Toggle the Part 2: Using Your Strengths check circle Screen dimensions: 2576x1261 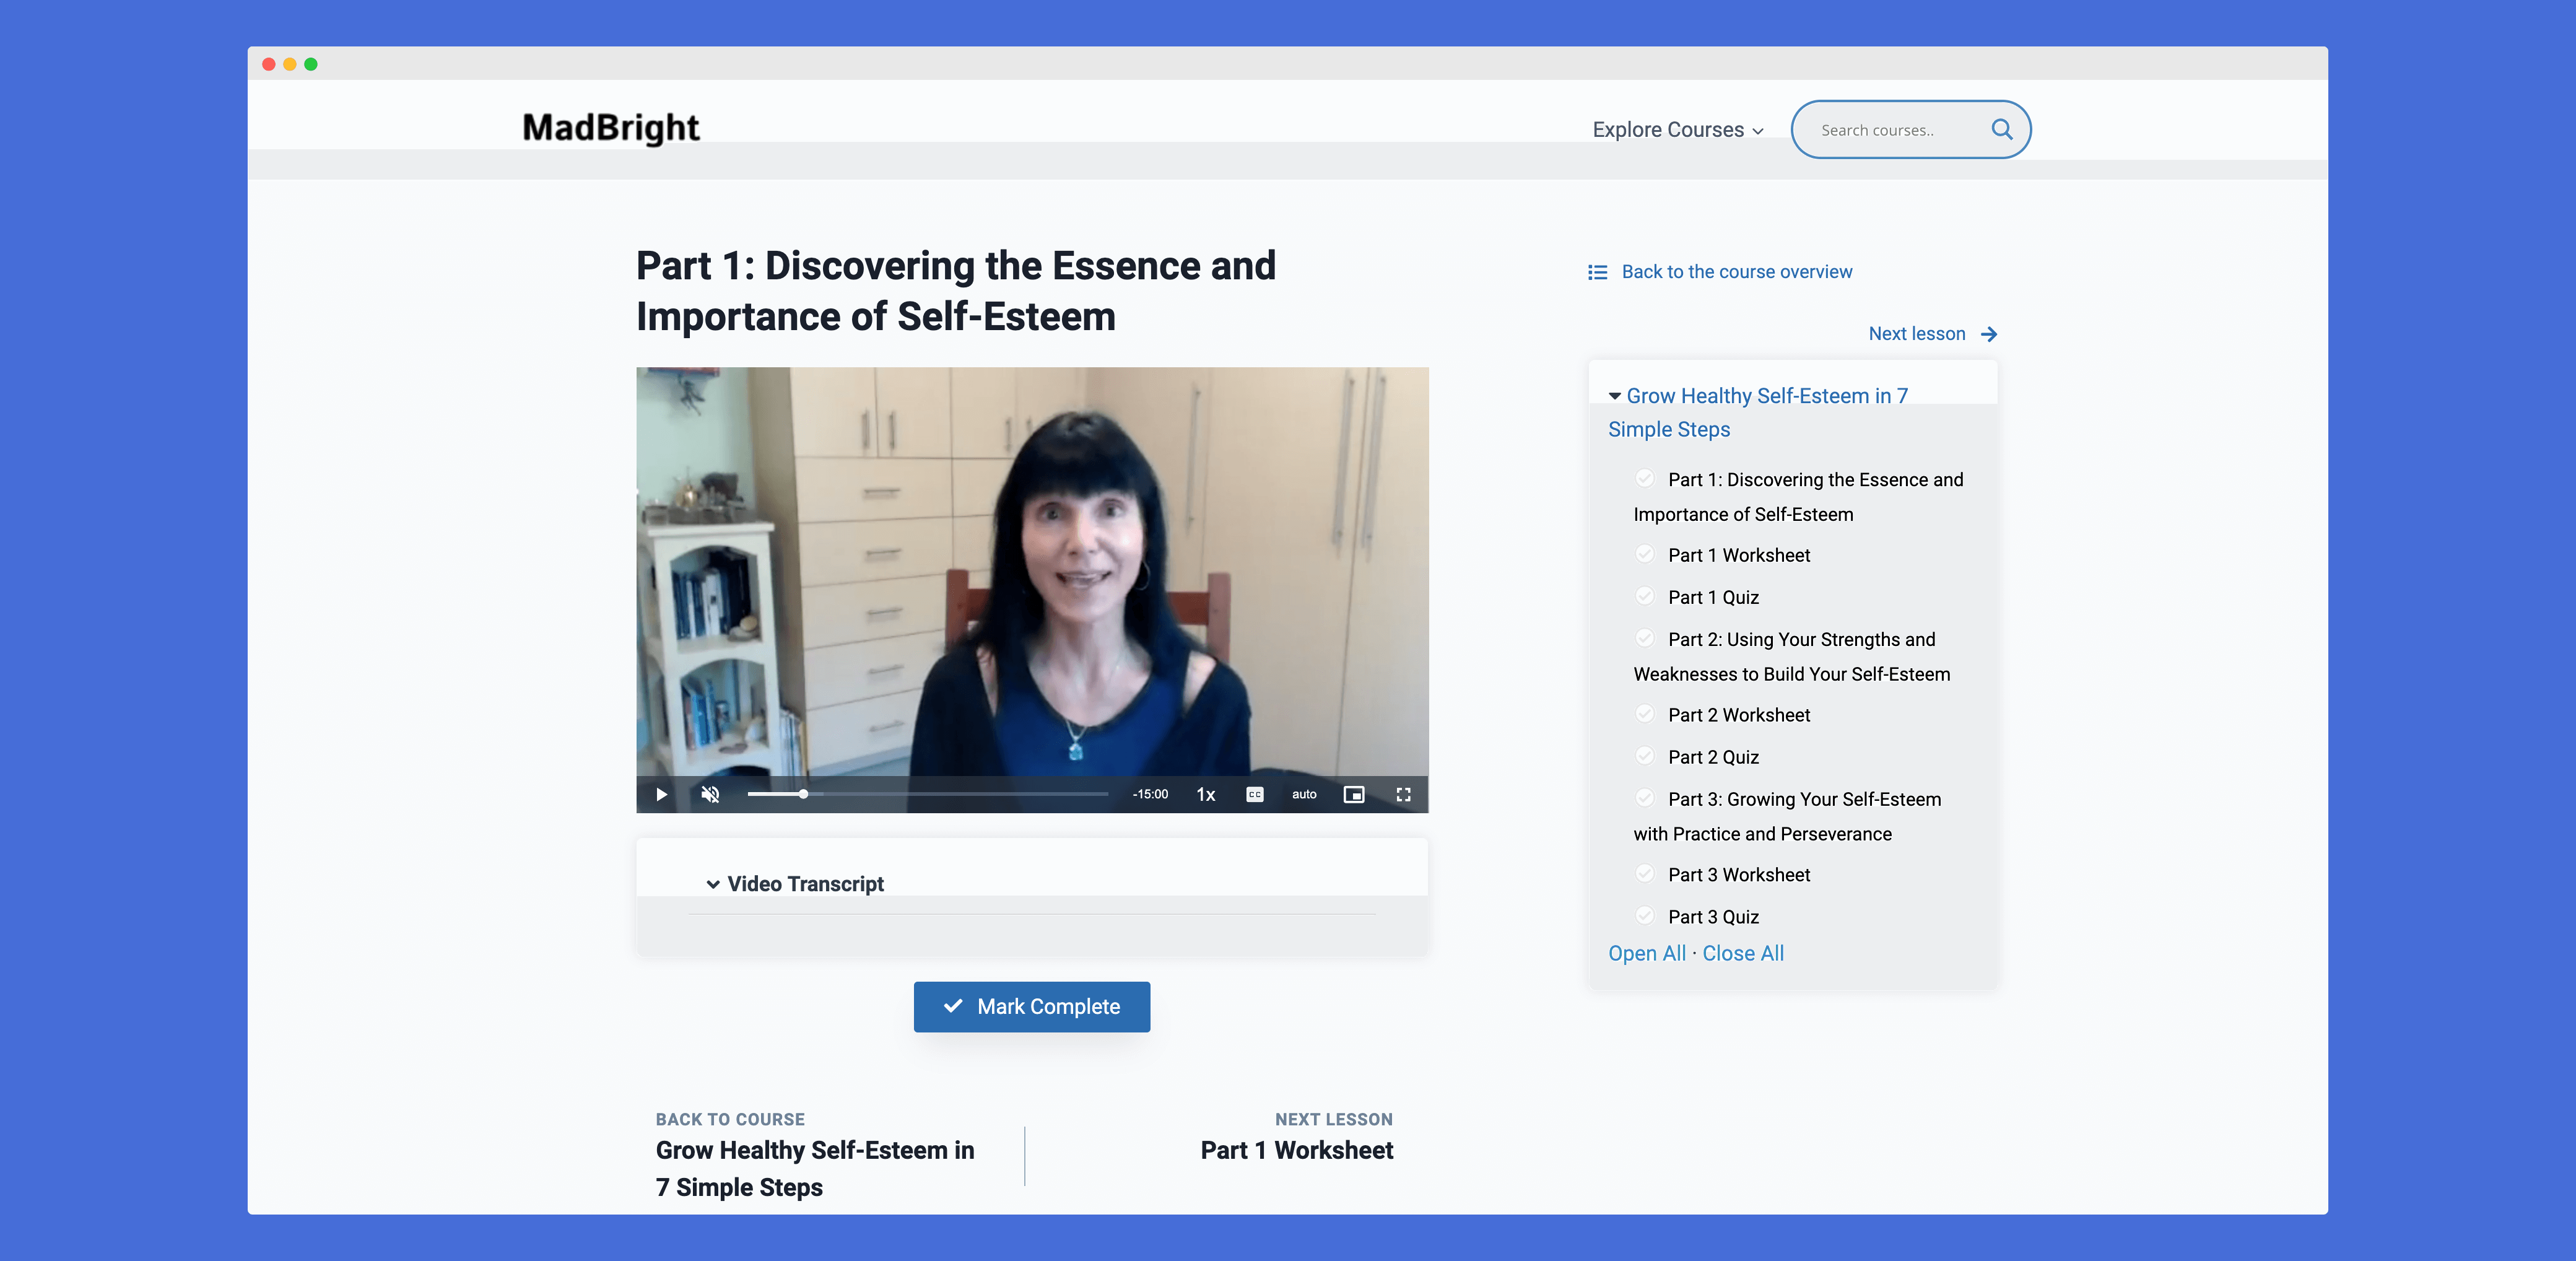1644,637
